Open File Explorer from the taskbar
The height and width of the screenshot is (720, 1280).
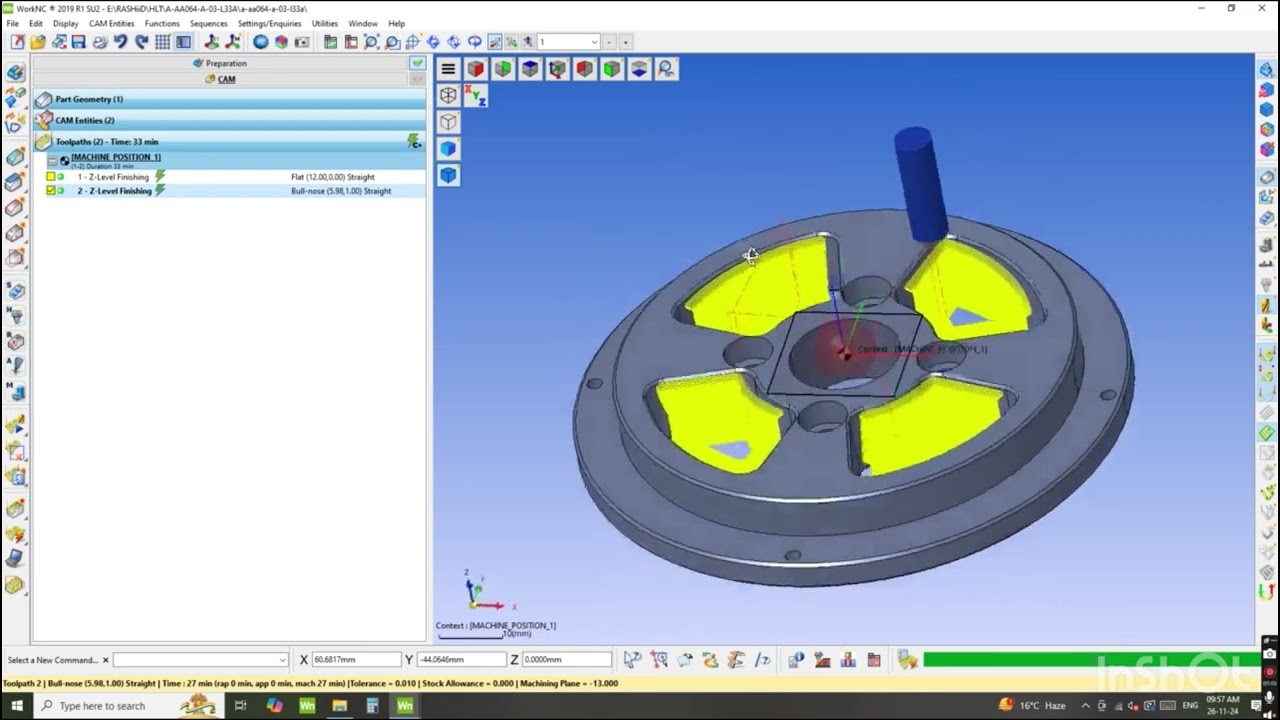(x=339, y=706)
